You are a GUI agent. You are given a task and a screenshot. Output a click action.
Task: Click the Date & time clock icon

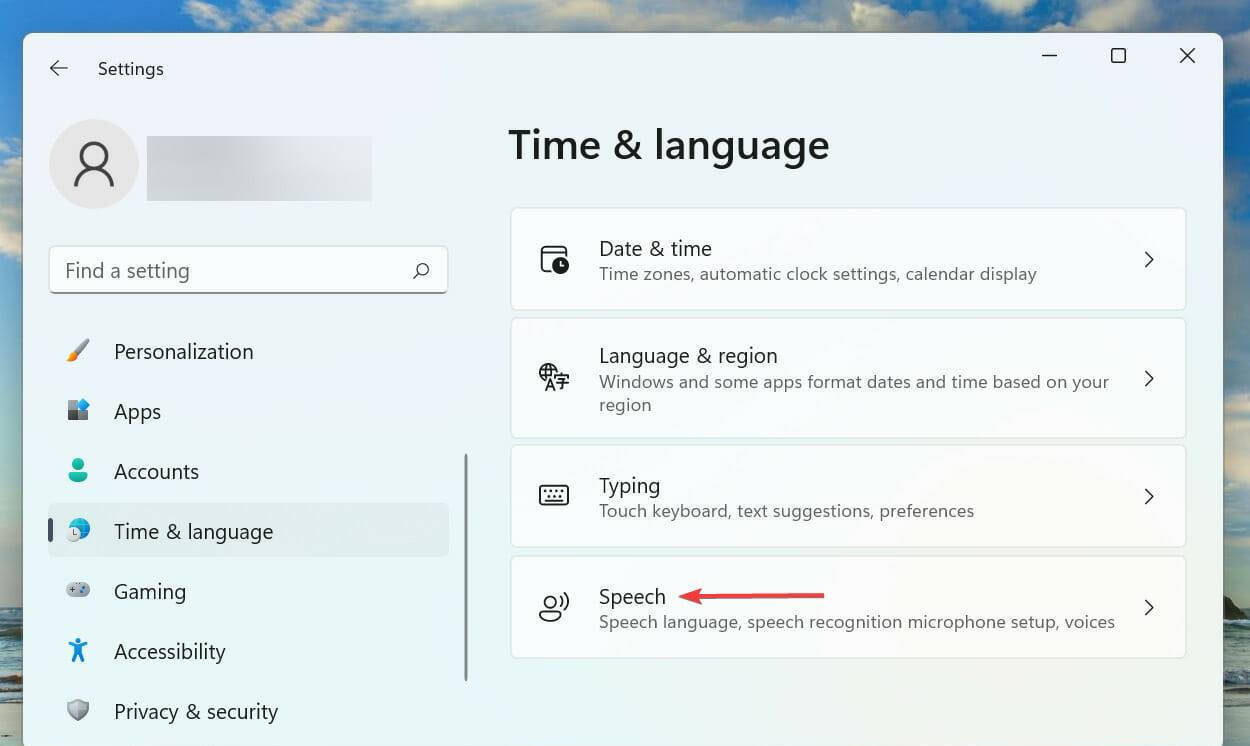click(554, 259)
